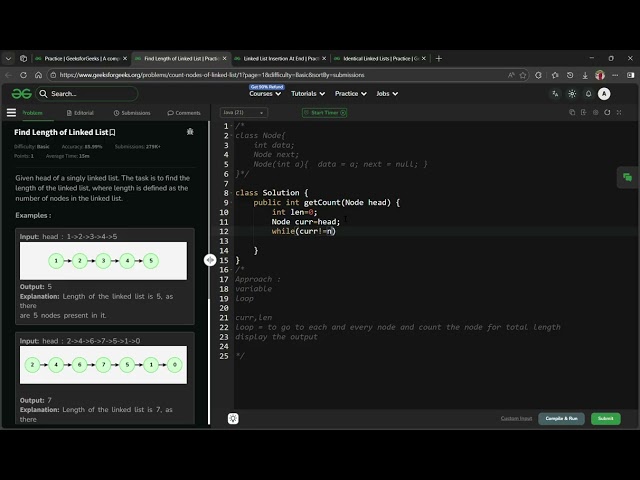
Task: Expand the Tutorials dropdown menu
Action: [306, 94]
